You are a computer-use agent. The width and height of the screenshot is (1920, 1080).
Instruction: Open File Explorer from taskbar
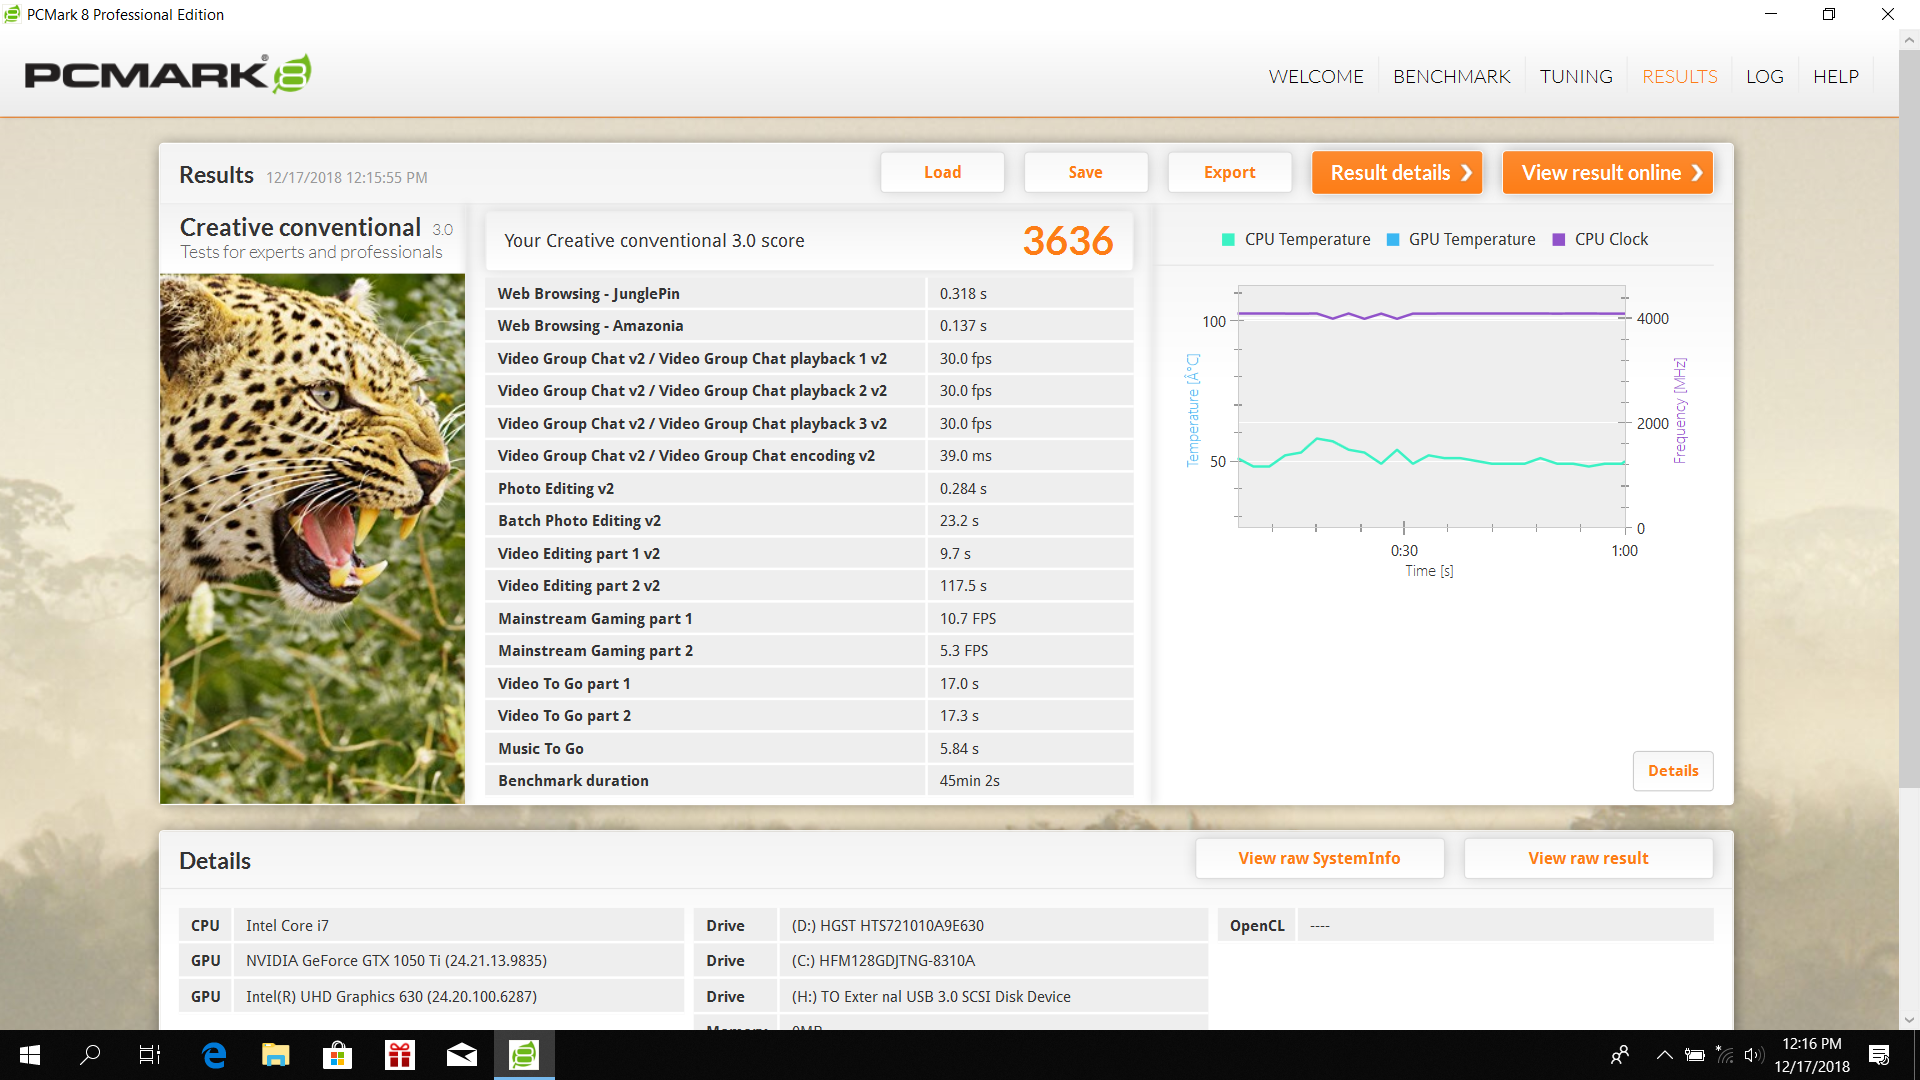pos(276,1055)
